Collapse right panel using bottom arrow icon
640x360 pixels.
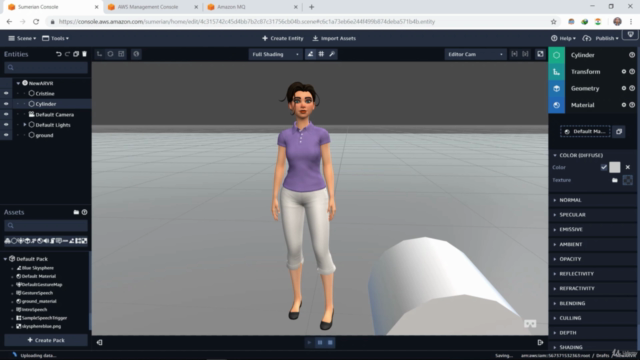point(540,342)
